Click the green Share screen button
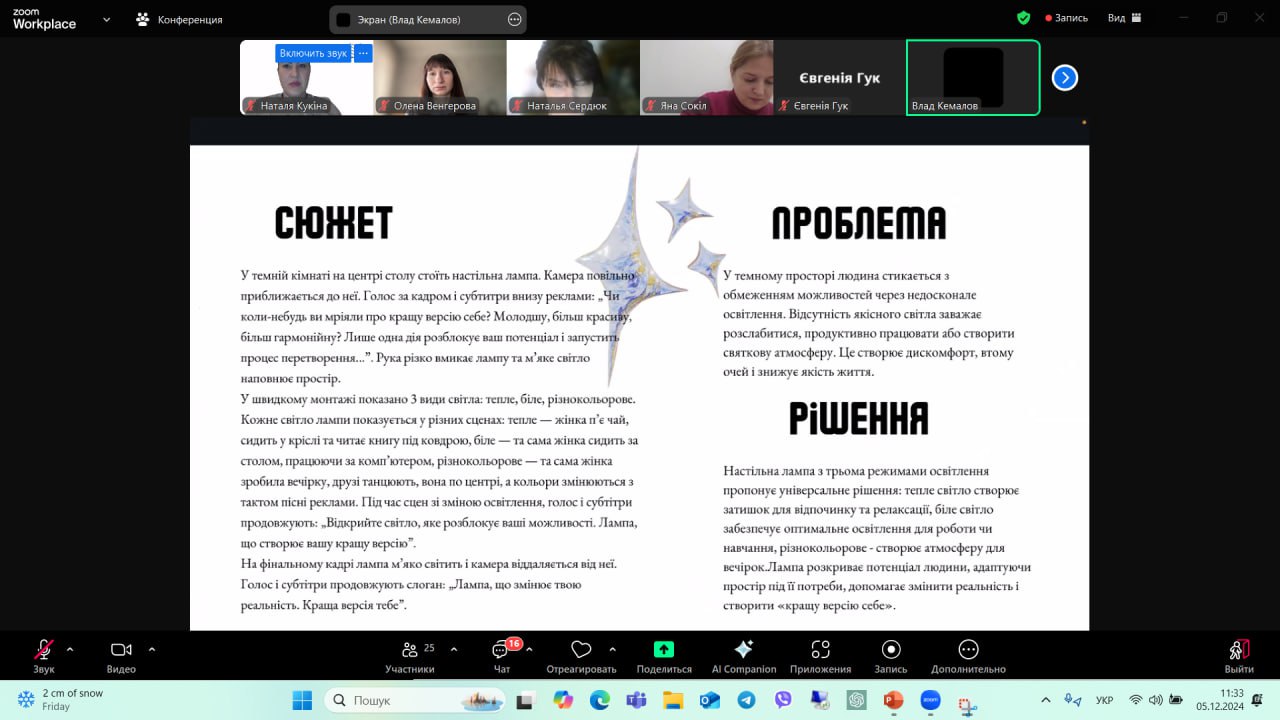 (x=664, y=651)
